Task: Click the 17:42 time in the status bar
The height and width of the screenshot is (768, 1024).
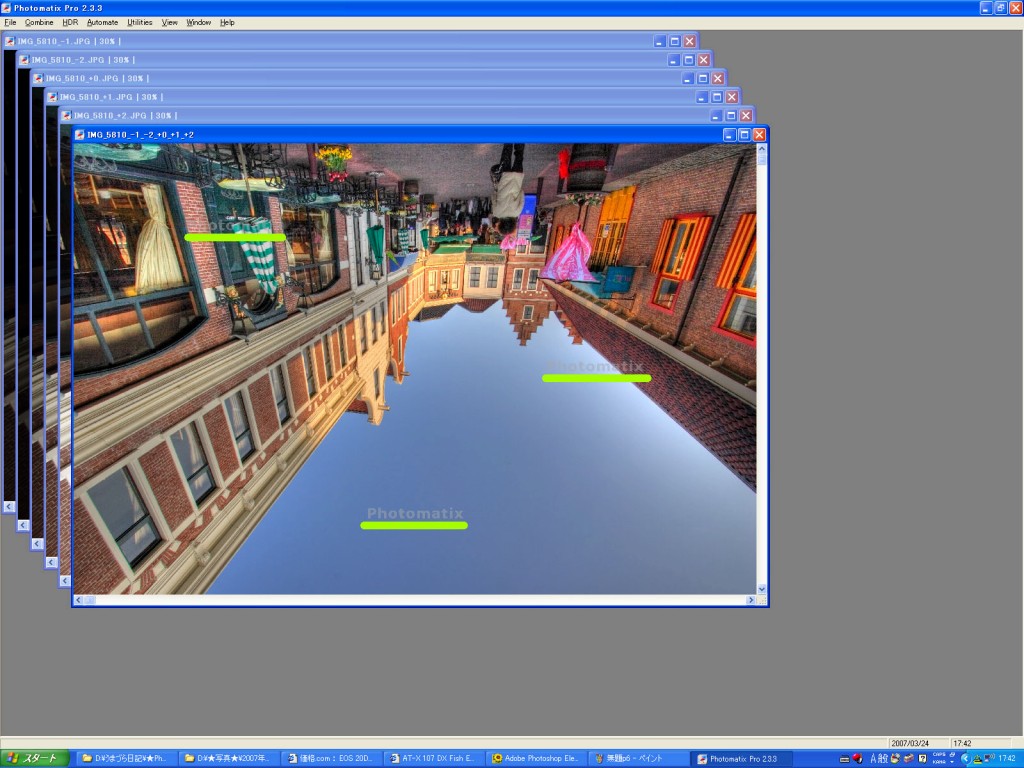Action: (x=962, y=743)
